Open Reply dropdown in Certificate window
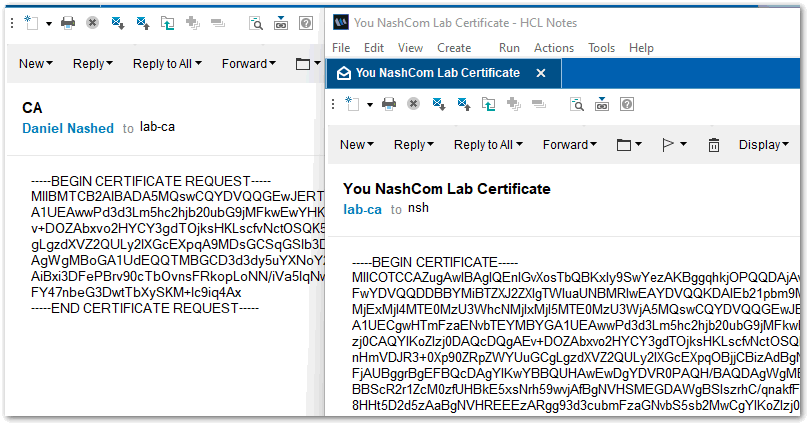Image resolution: width=809 pixels, height=425 pixels. tap(413, 144)
